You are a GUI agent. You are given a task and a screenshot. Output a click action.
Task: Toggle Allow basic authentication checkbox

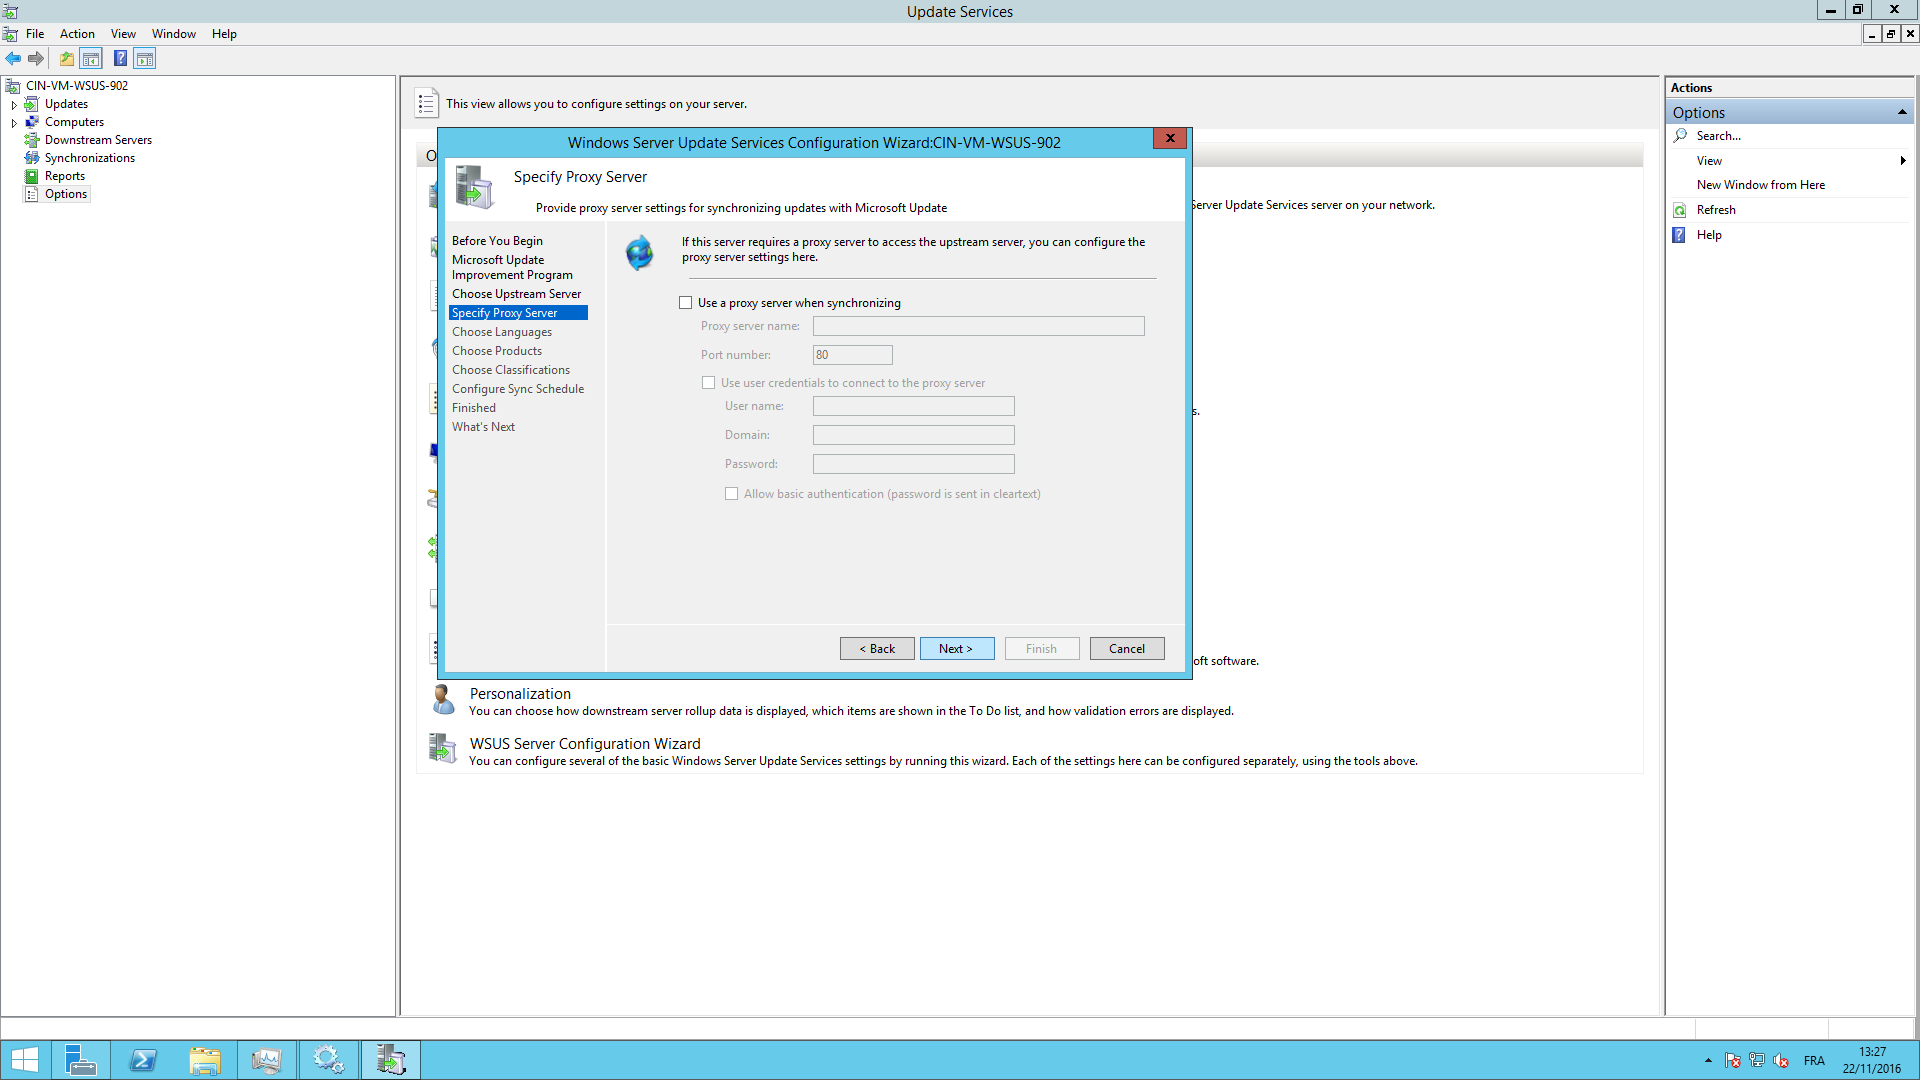pos(732,494)
